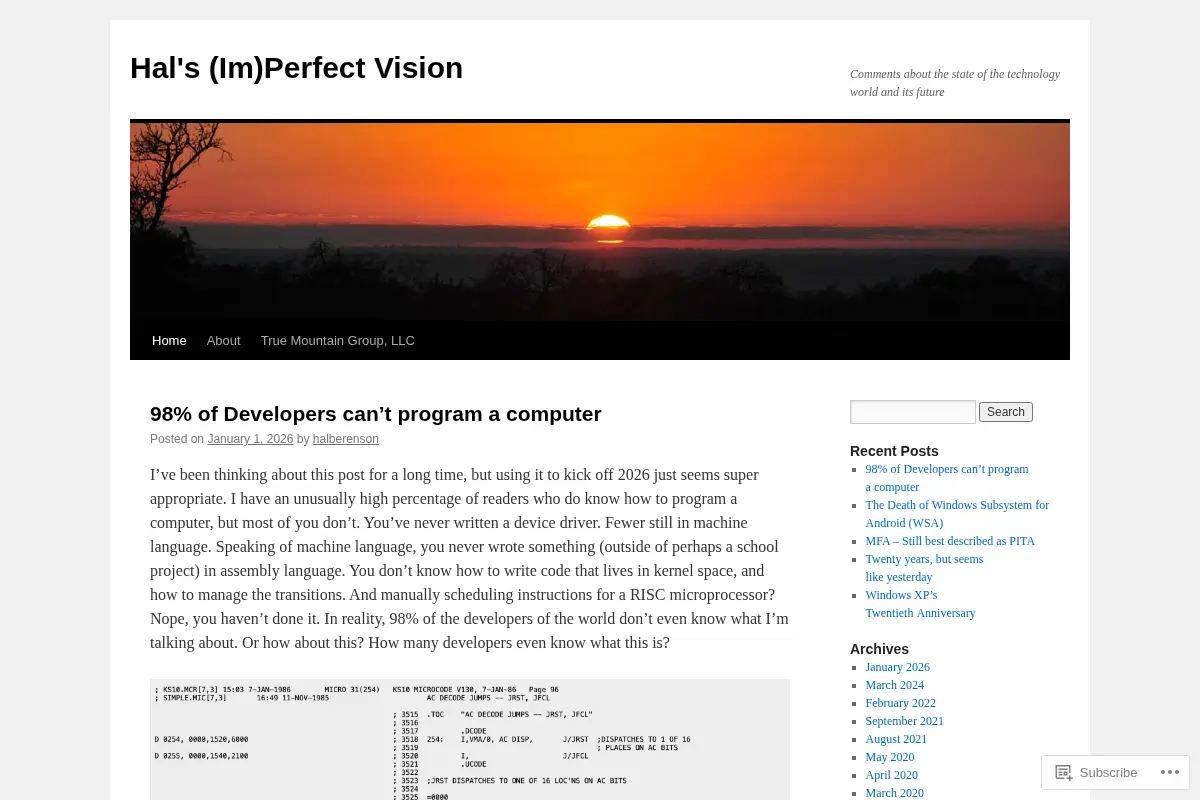Image resolution: width=1200 pixels, height=800 pixels.
Task: Click the 'Archives' sidebar heading
Action: coord(879,649)
